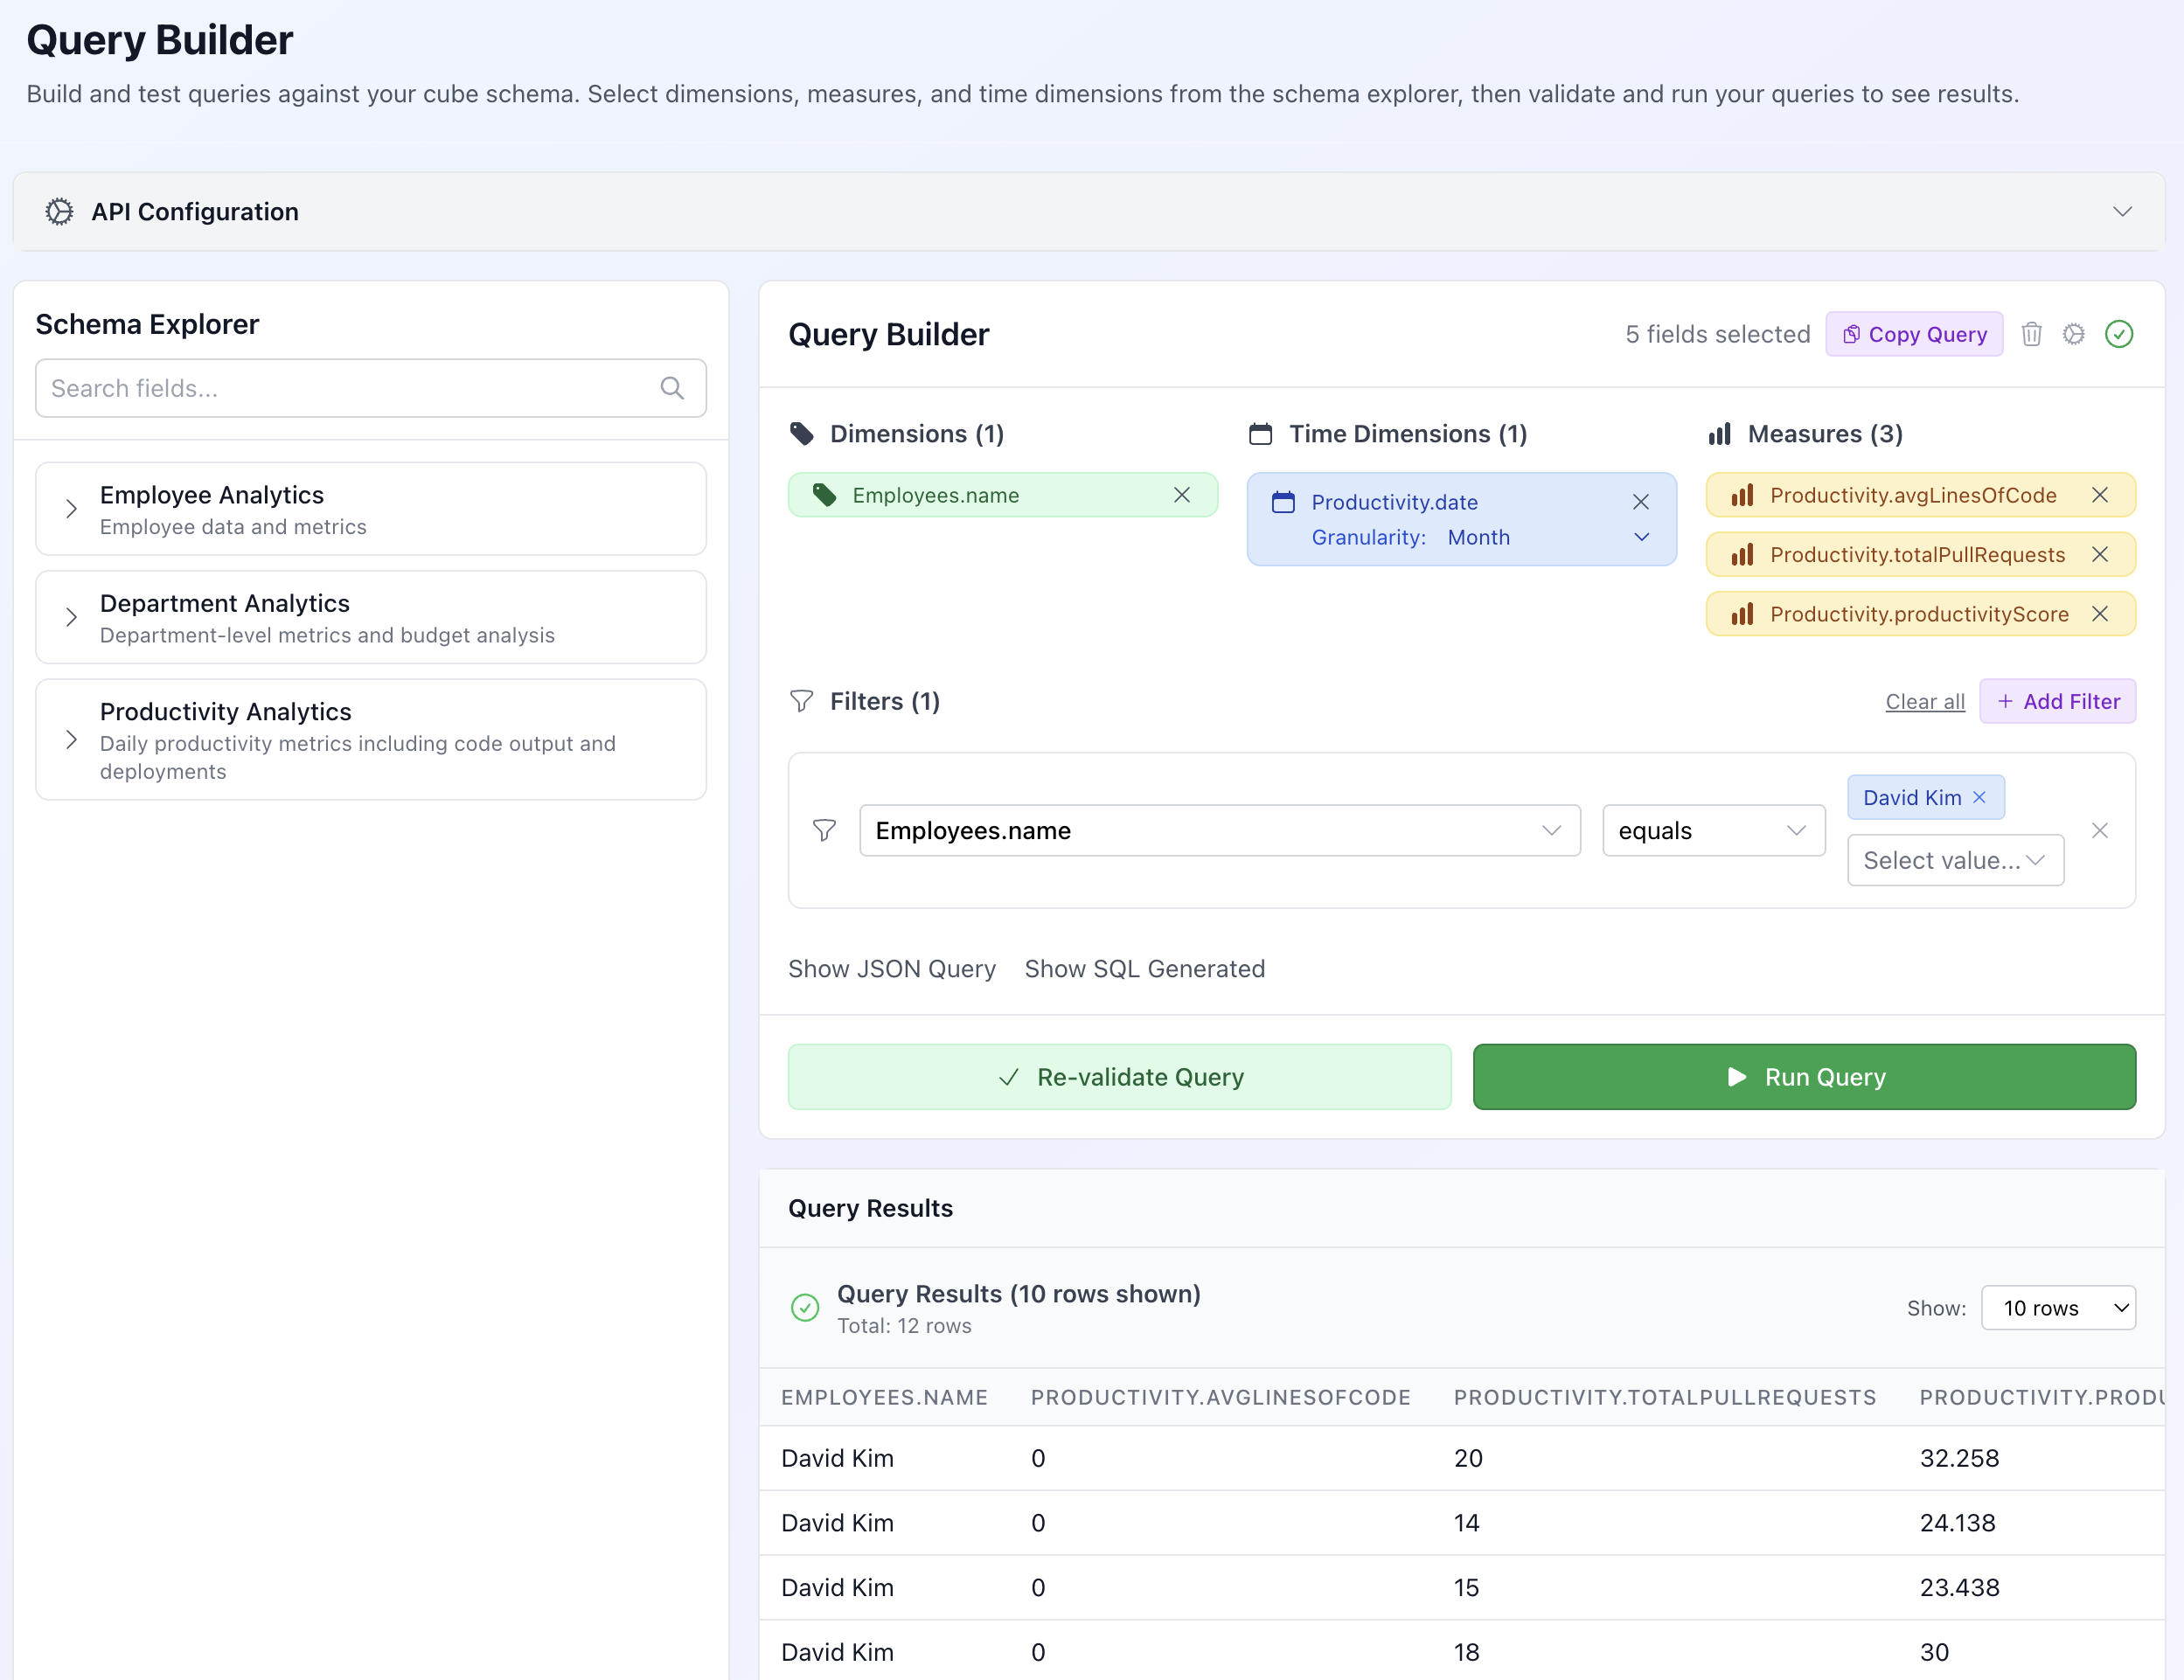Click the Add Filter button
The width and height of the screenshot is (2184, 1680).
click(2058, 702)
